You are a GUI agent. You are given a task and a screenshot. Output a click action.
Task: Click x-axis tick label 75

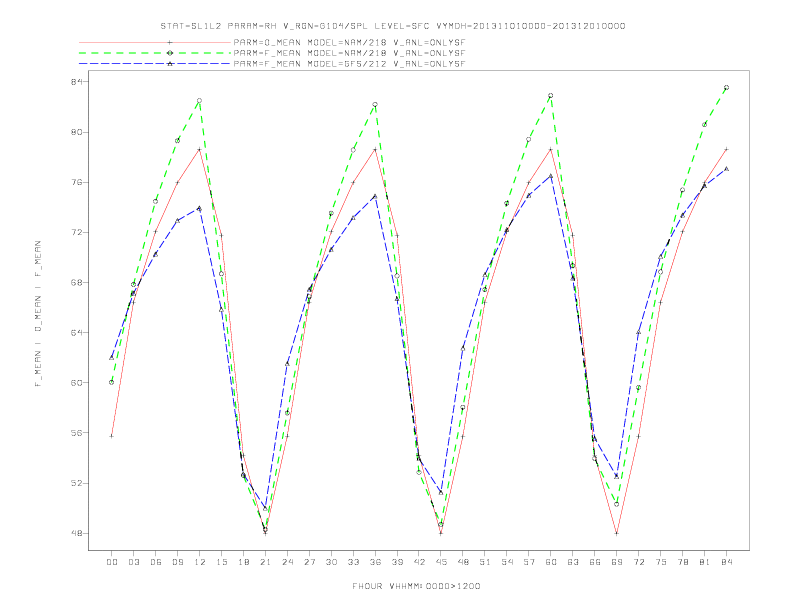(x=661, y=562)
